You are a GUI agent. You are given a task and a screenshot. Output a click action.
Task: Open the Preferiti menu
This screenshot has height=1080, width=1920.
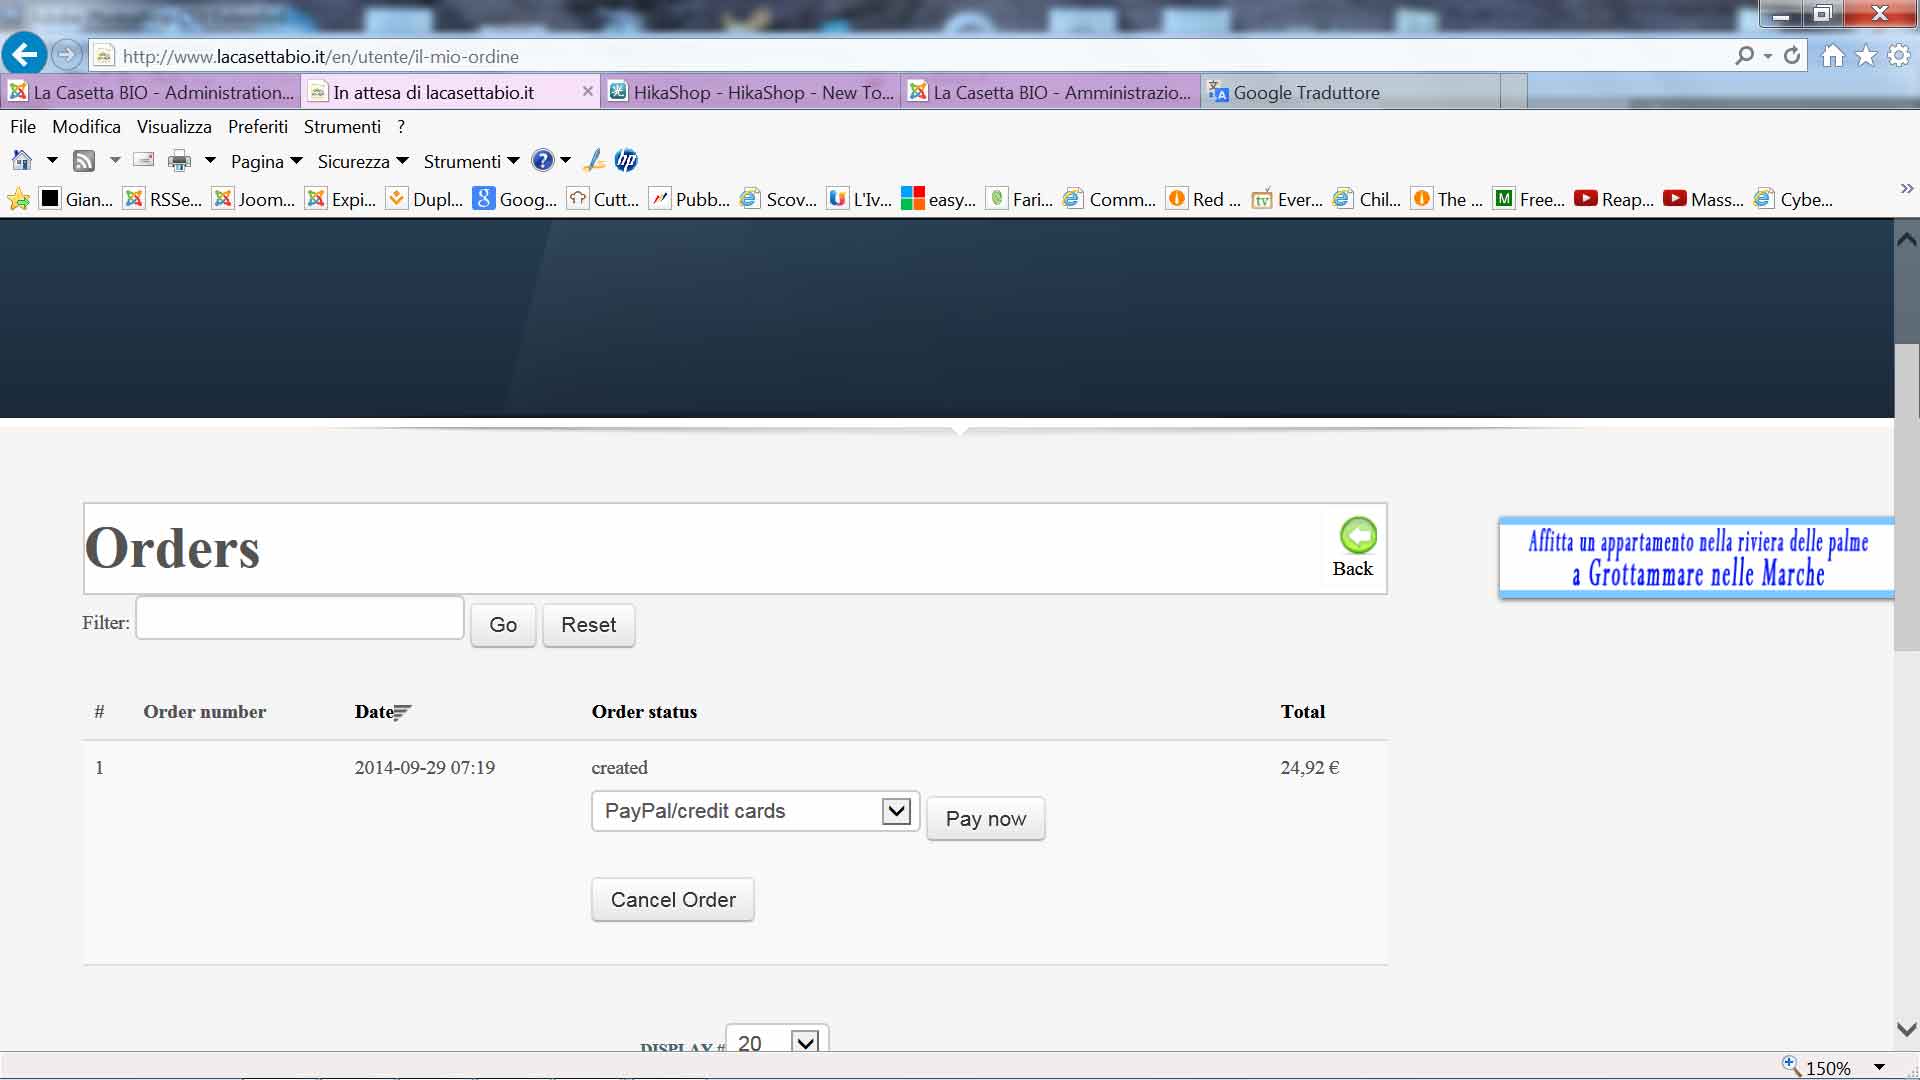[x=257, y=127]
